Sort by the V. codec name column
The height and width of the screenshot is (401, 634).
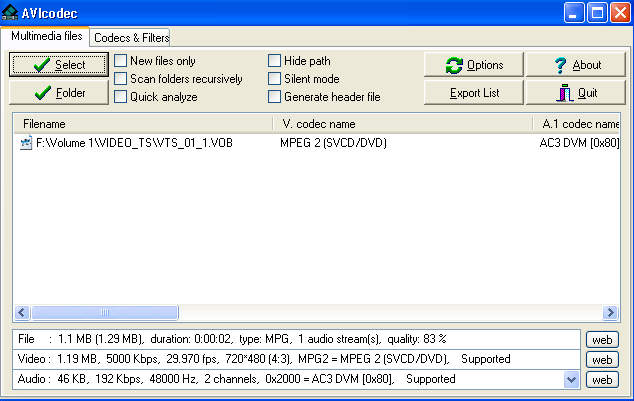(403, 124)
